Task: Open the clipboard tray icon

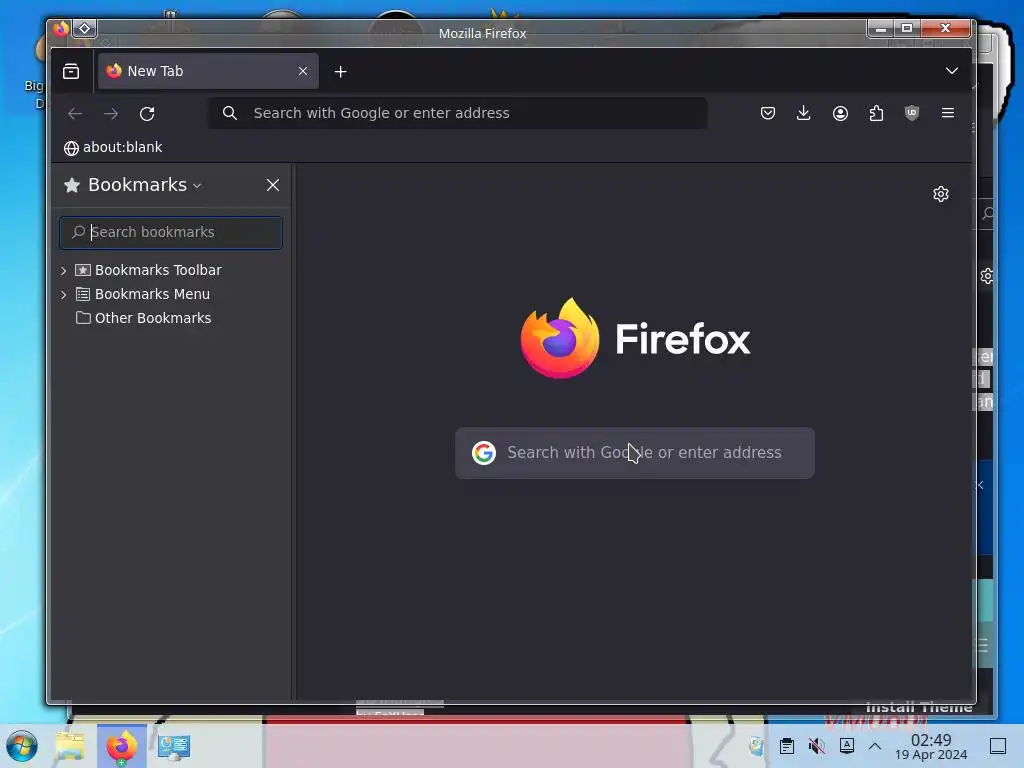Action: tap(787, 746)
